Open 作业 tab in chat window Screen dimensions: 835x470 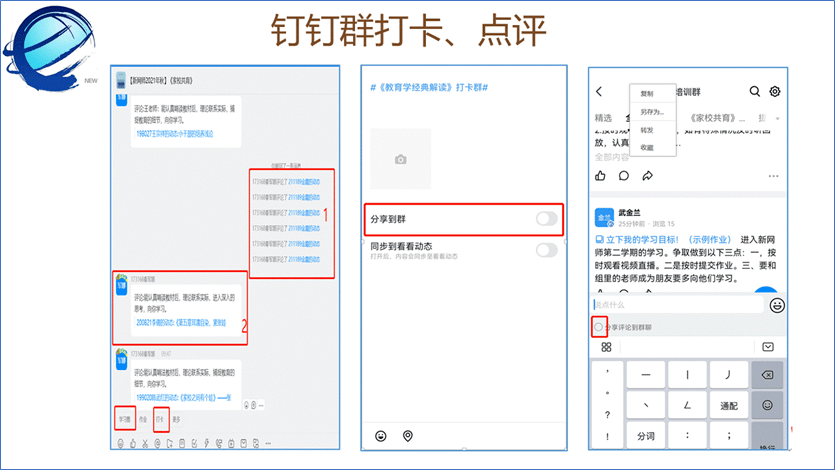click(143, 419)
